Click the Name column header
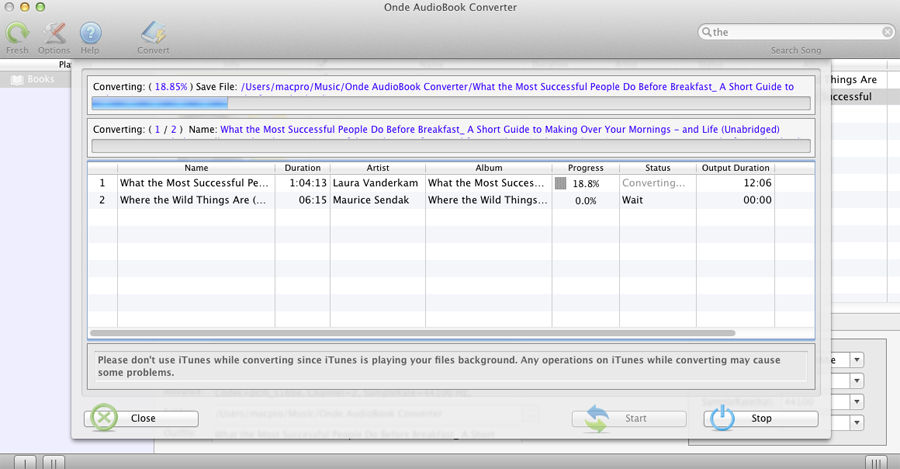The image size is (900, 469). pos(196,168)
